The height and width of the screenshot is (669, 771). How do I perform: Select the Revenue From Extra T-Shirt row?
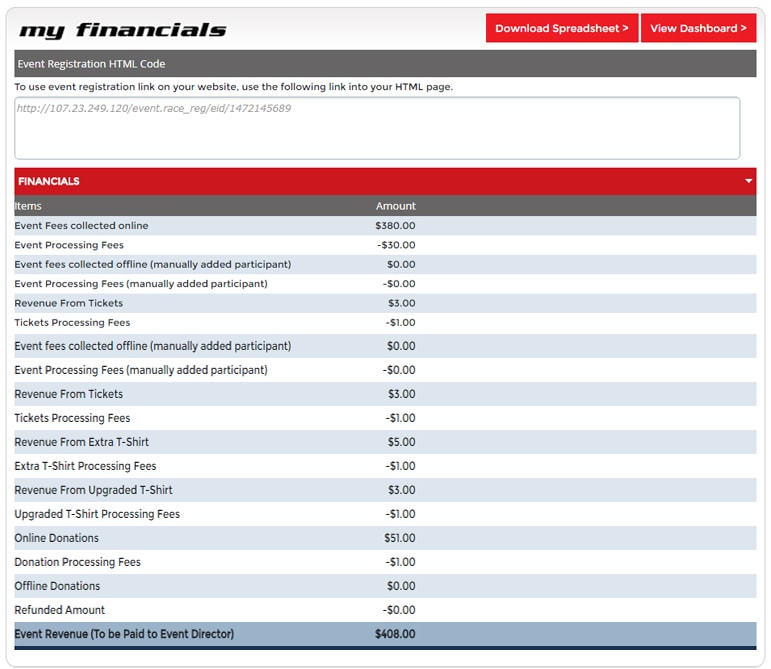pos(81,442)
